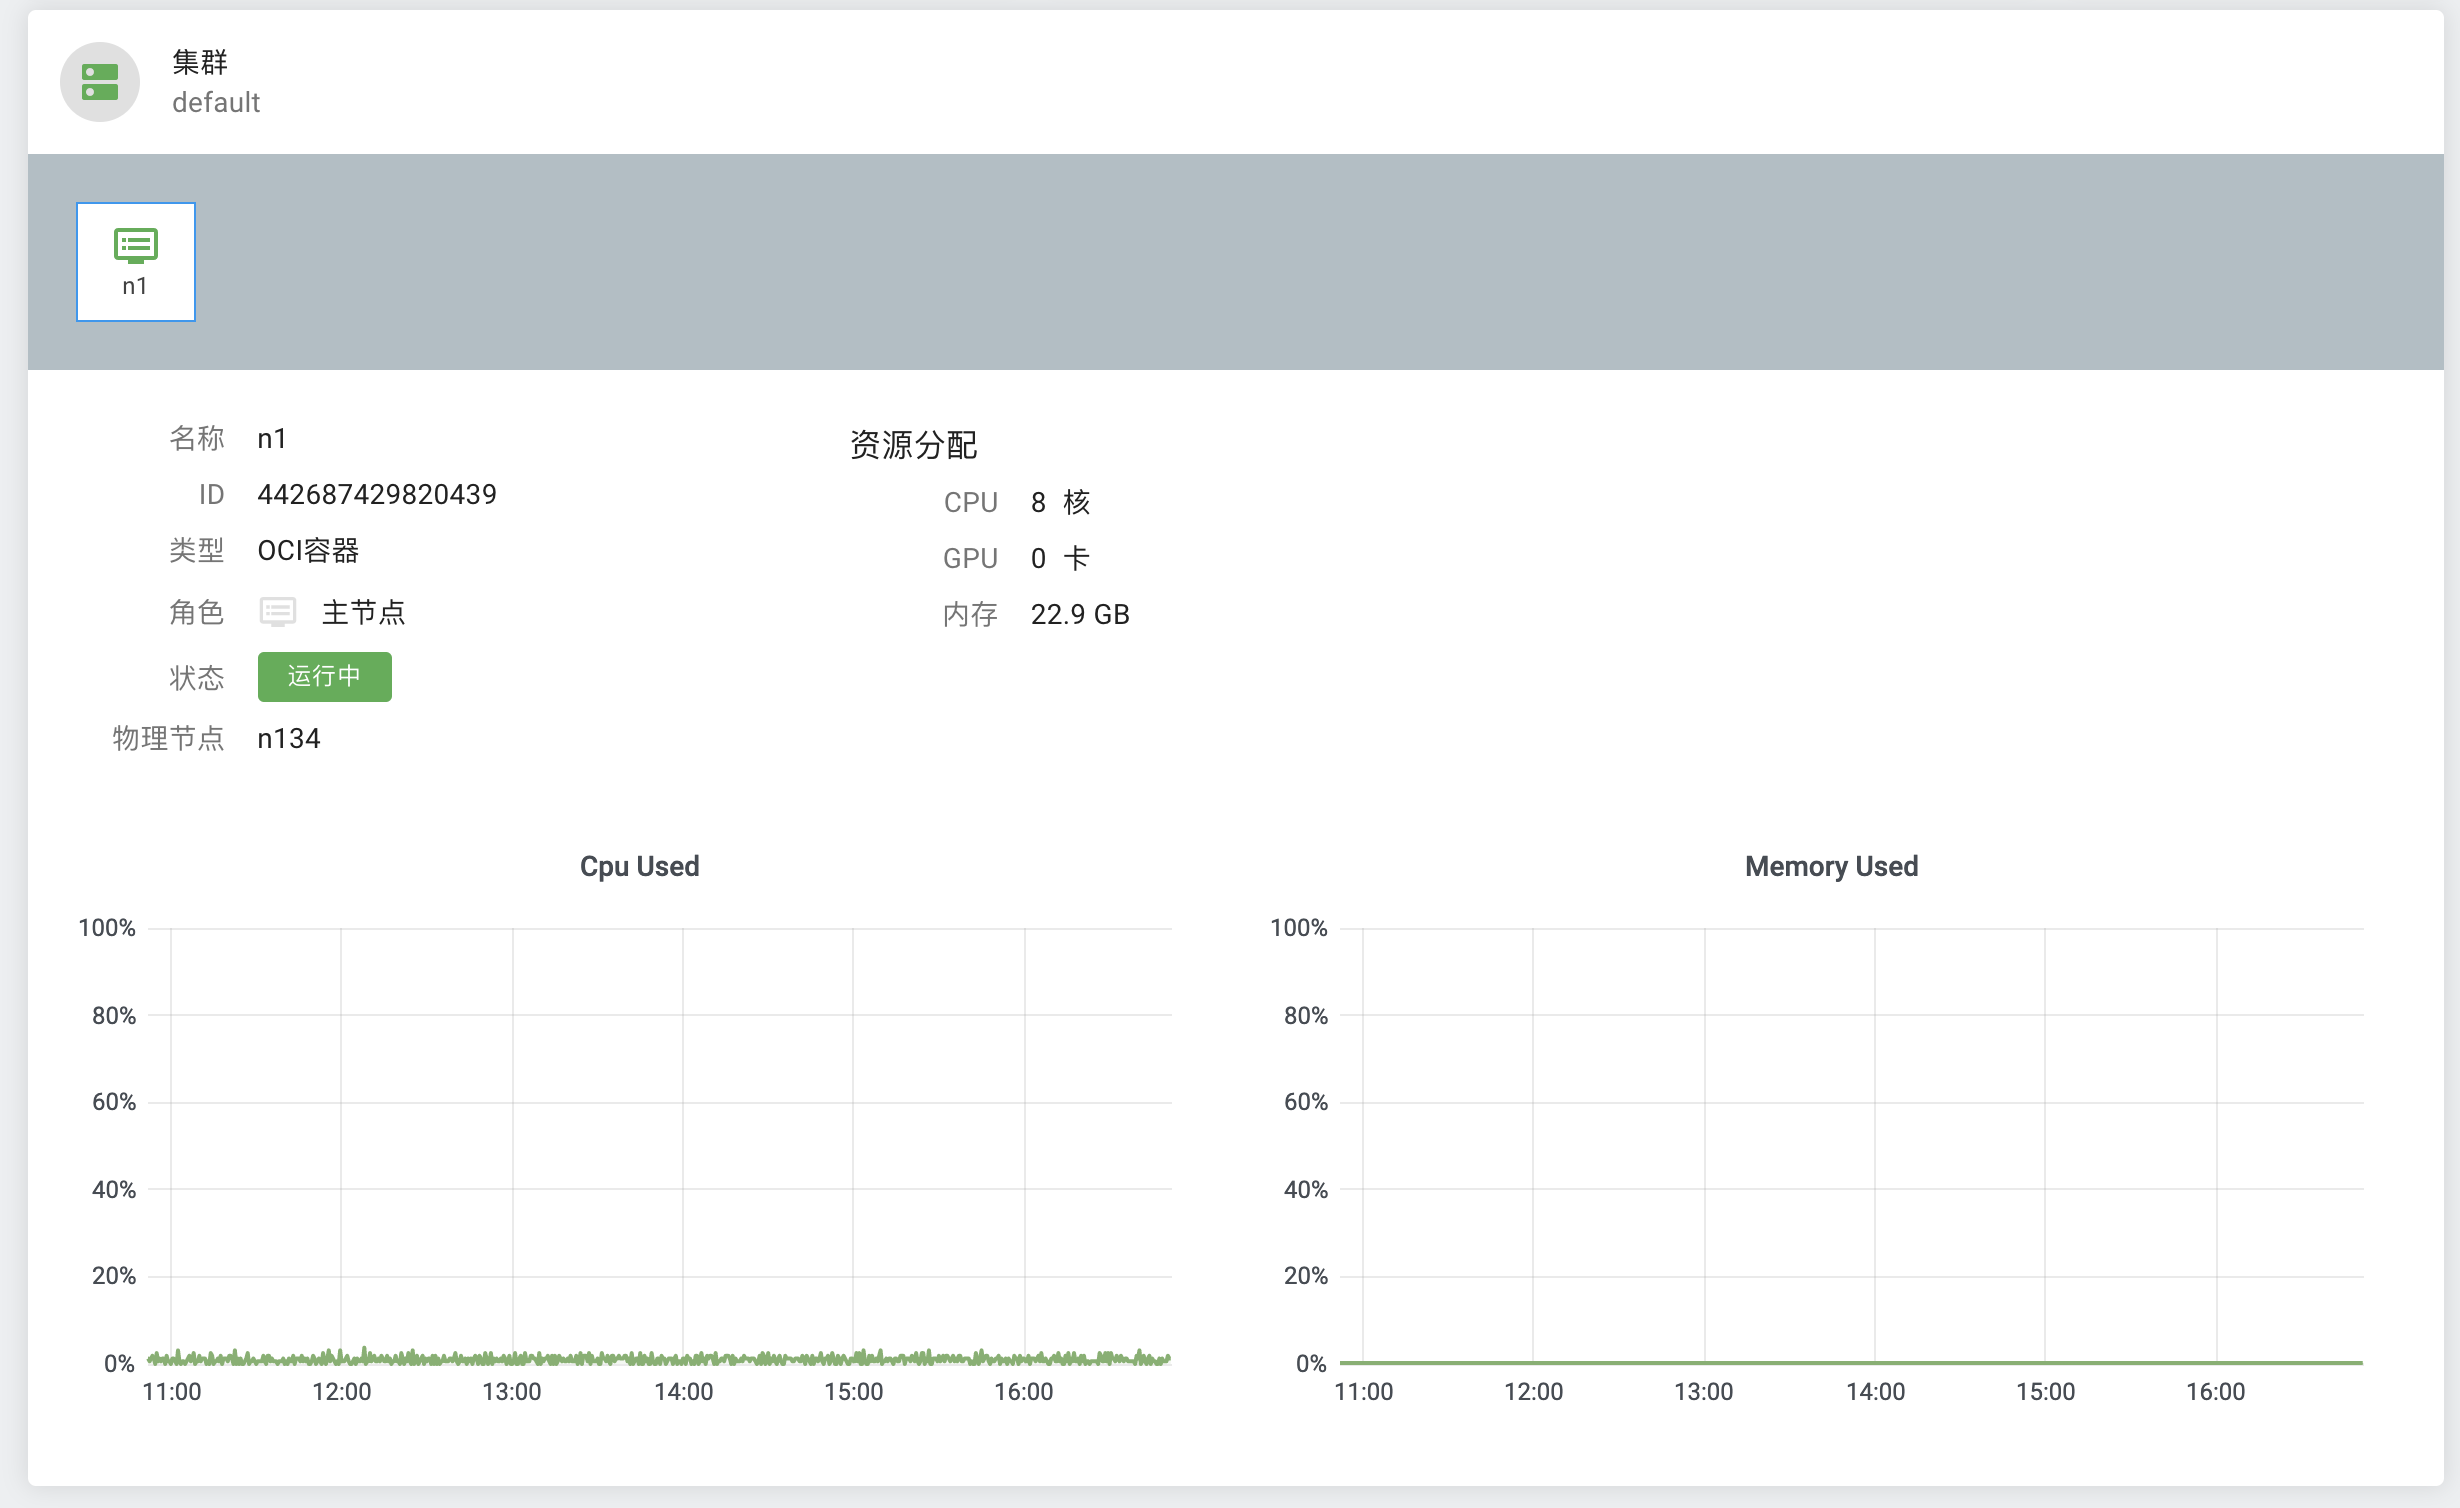Click the type value OCI容器

tap(308, 550)
